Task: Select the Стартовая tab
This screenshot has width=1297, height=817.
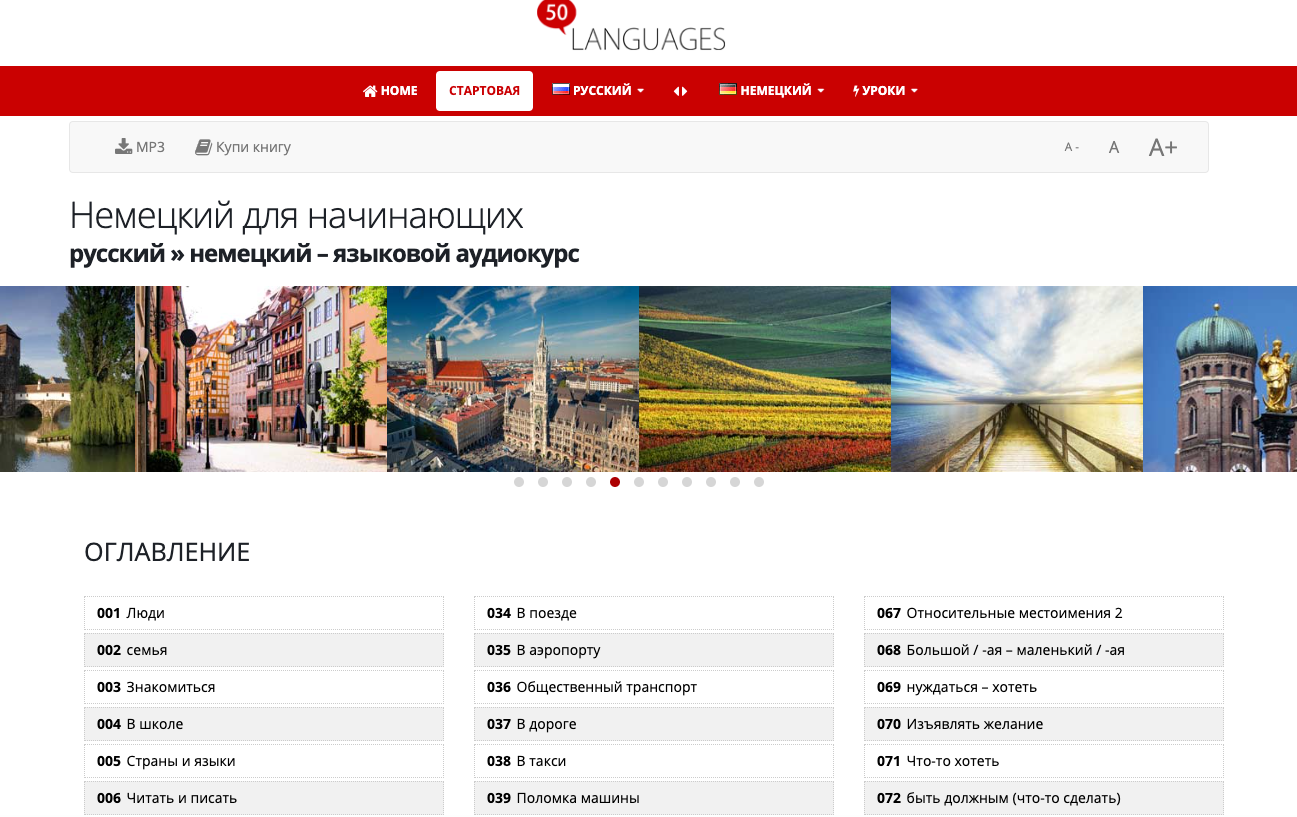Action: coord(484,91)
